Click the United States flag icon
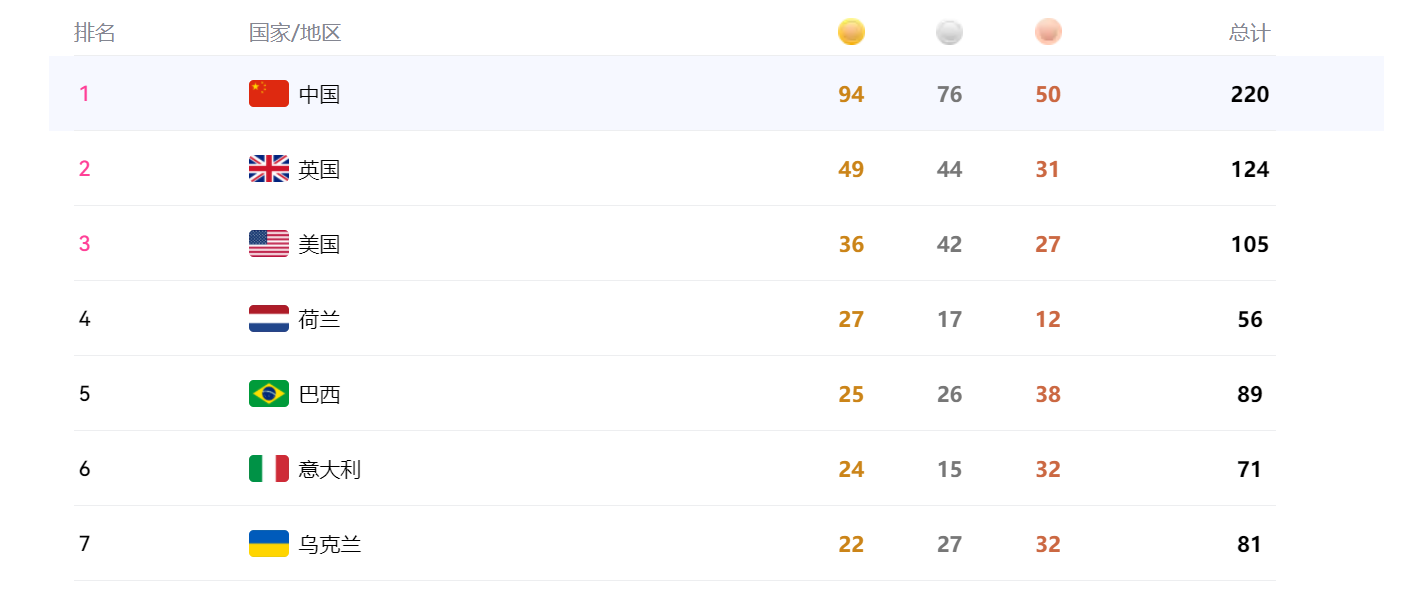This screenshot has height=589, width=1417. [x=269, y=243]
